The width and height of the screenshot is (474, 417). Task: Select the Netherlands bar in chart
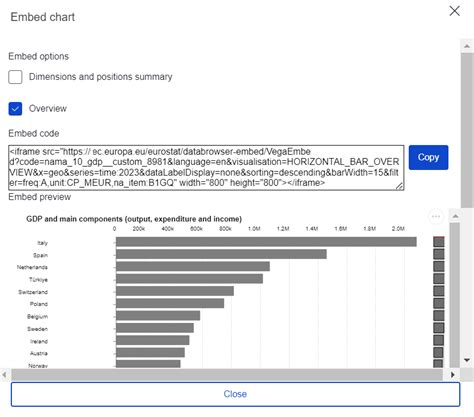point(193,266)
